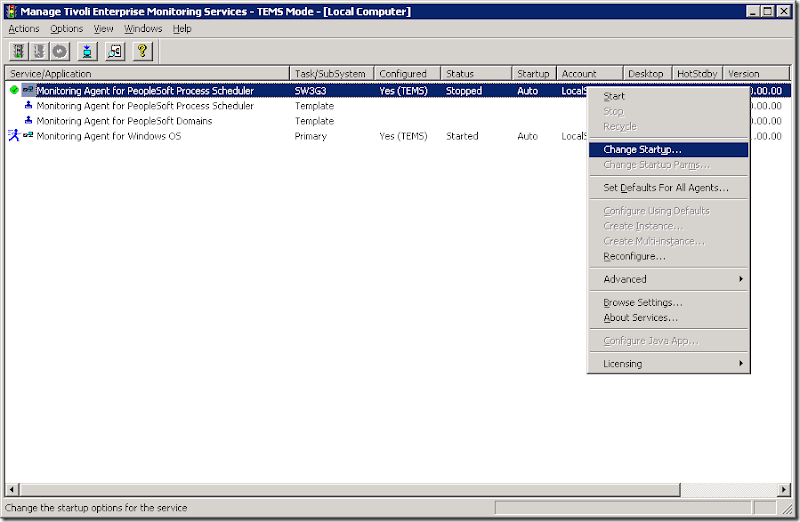
Task: Click the horizontal scrollbar thumb
Action: [350, 489]
